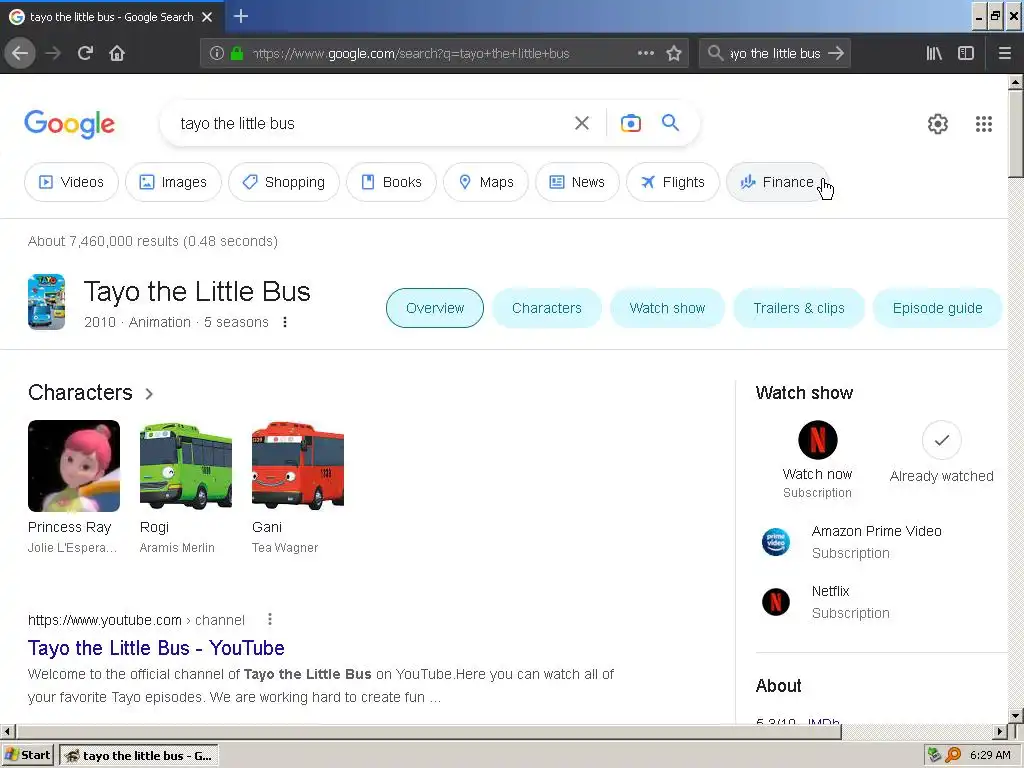Select the taskbar Firefox window button
This screenshot has width=1024, height=768.
coord(139,756)
